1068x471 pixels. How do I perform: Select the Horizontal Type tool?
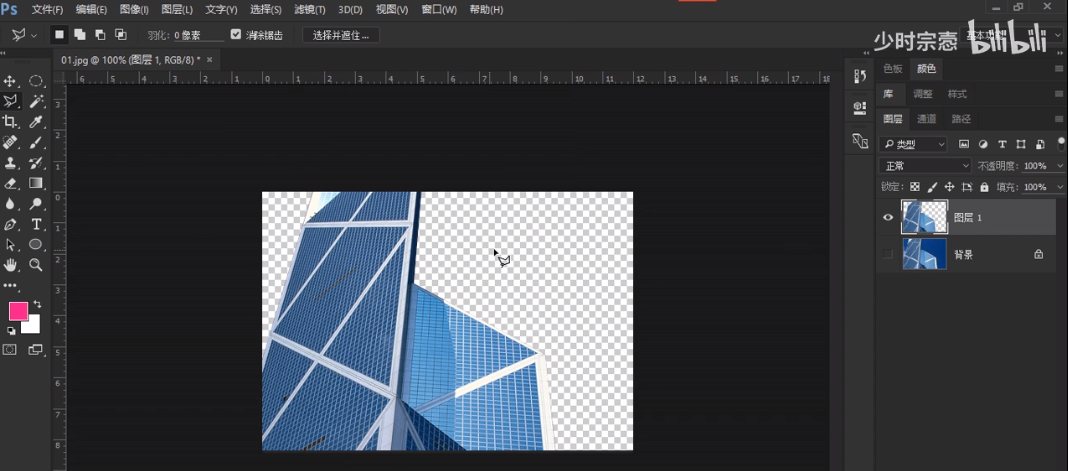tap(36, 224)
